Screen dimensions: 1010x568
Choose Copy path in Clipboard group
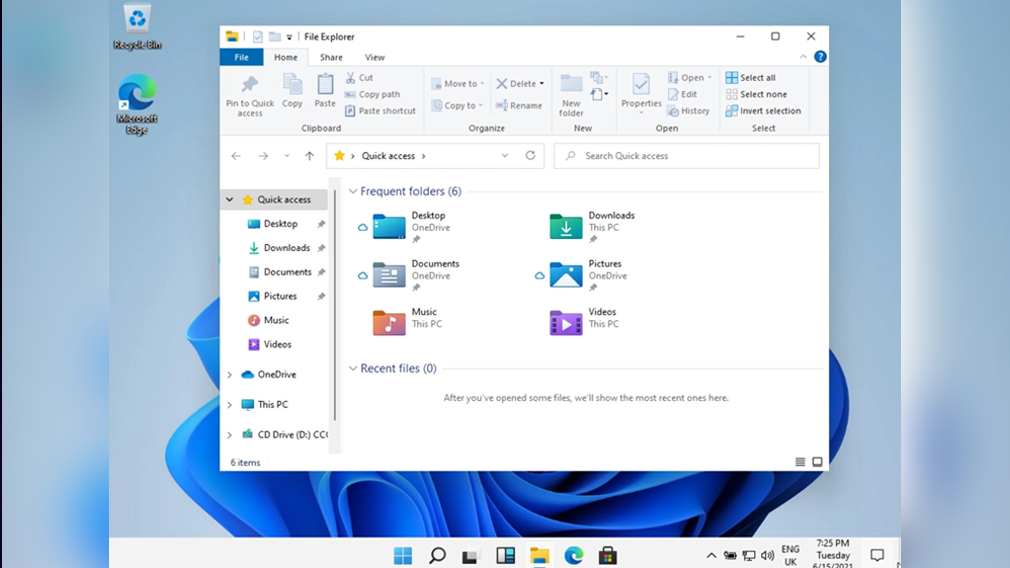point(373,95)
